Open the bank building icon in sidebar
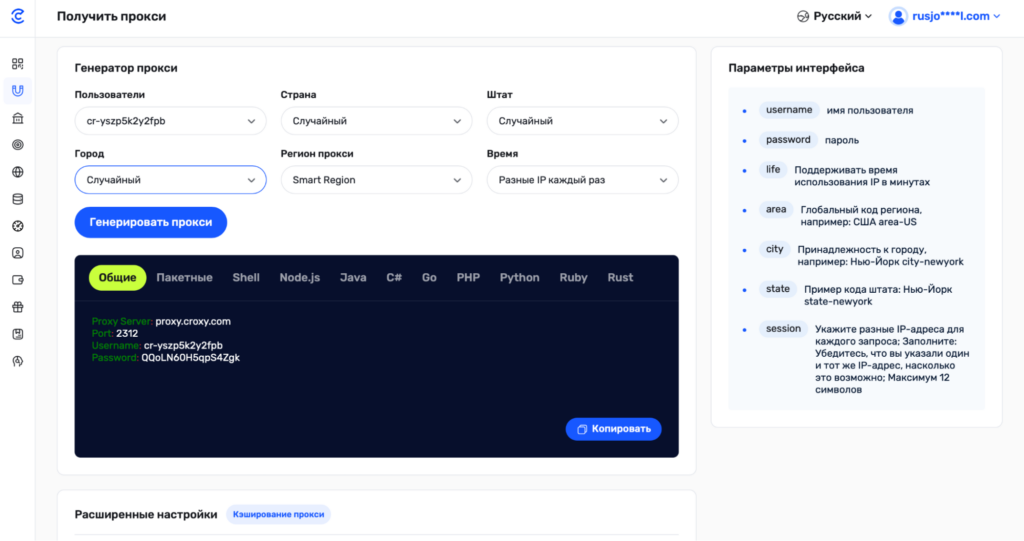Screen dimensions: 1024x541 tap(18, 118)
